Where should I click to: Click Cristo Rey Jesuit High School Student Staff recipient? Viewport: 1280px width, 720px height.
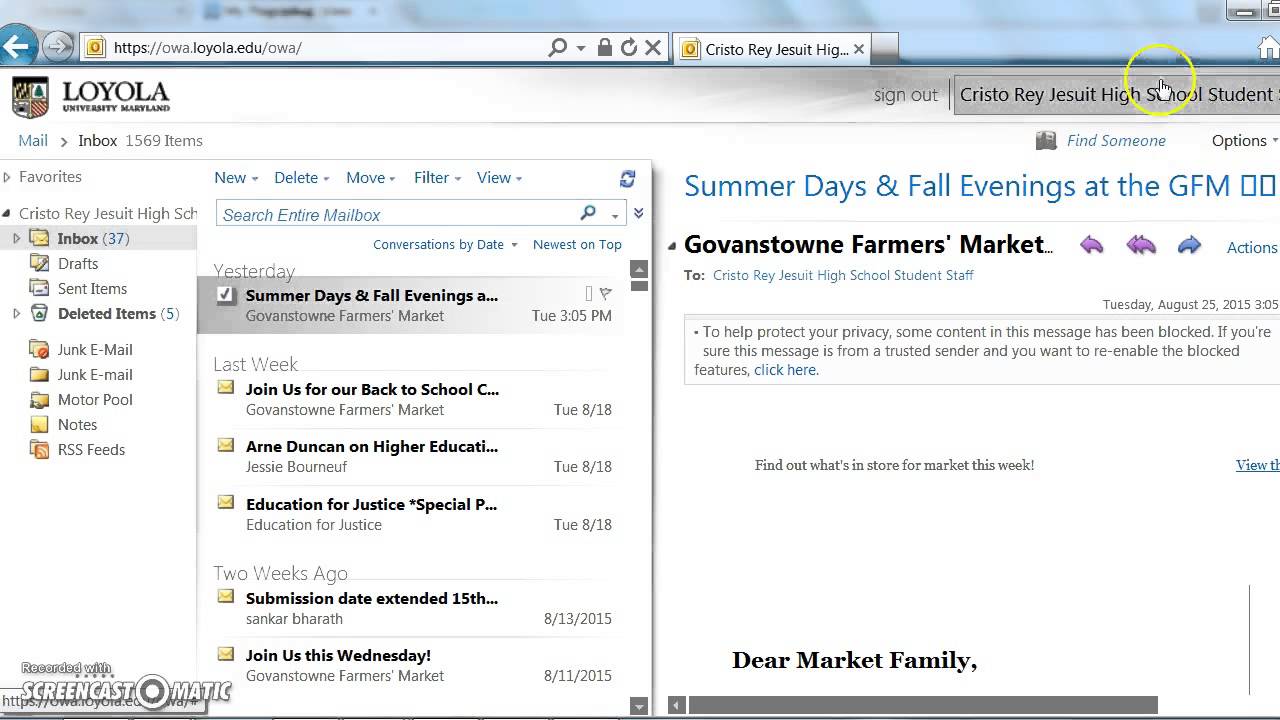coord(843,275)
